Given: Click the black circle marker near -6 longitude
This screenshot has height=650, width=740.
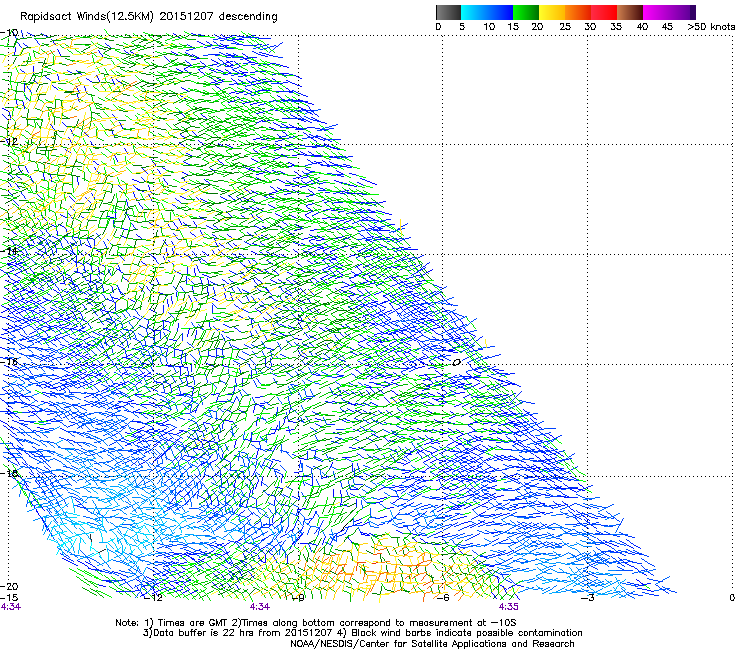Looking at the screenshot, I should [456, 362].
